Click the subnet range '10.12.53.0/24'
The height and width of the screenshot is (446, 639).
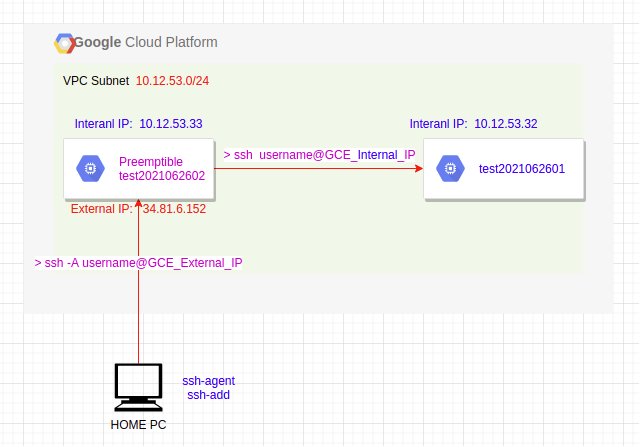[172, 81]
